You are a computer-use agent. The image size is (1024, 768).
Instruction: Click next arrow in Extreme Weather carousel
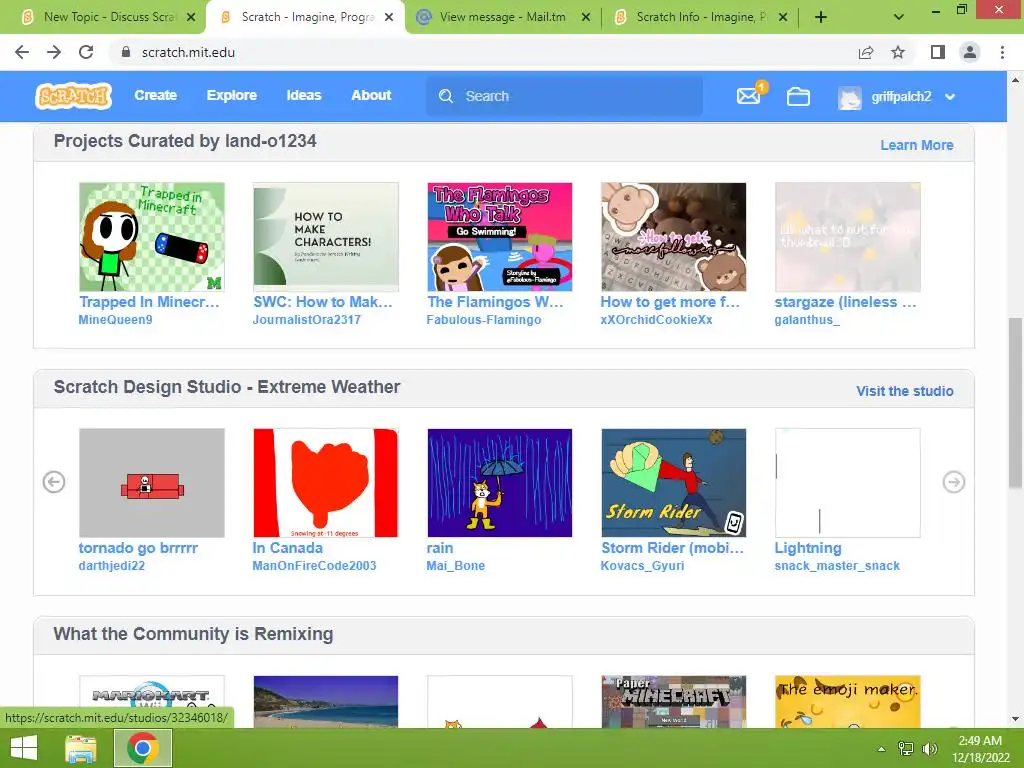[x=953, y=482]
